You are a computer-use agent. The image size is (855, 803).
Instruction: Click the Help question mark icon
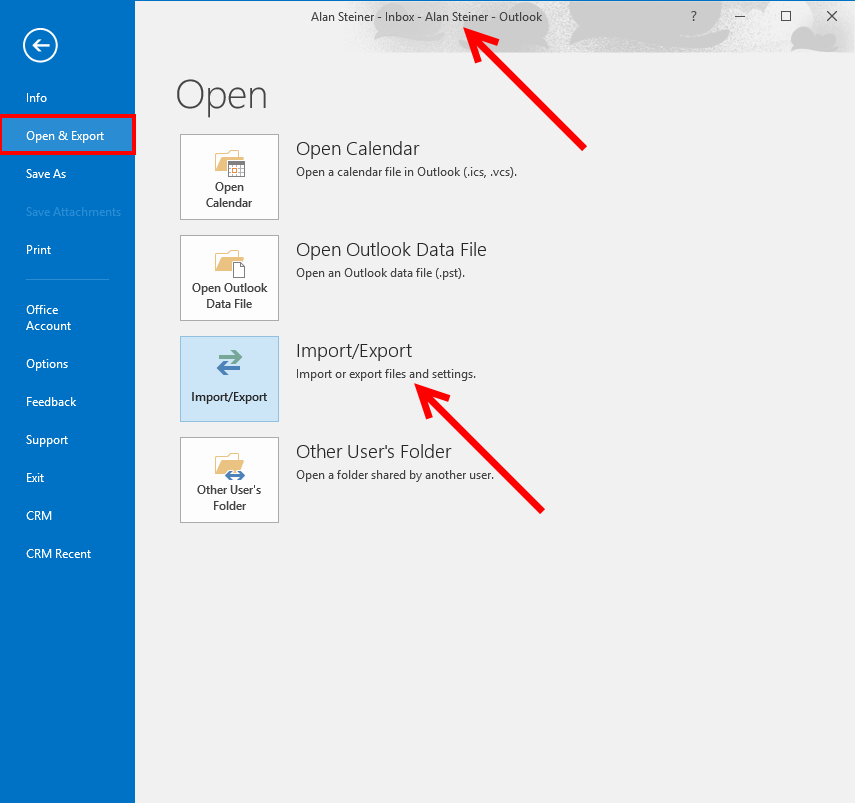tap(694, 16)
